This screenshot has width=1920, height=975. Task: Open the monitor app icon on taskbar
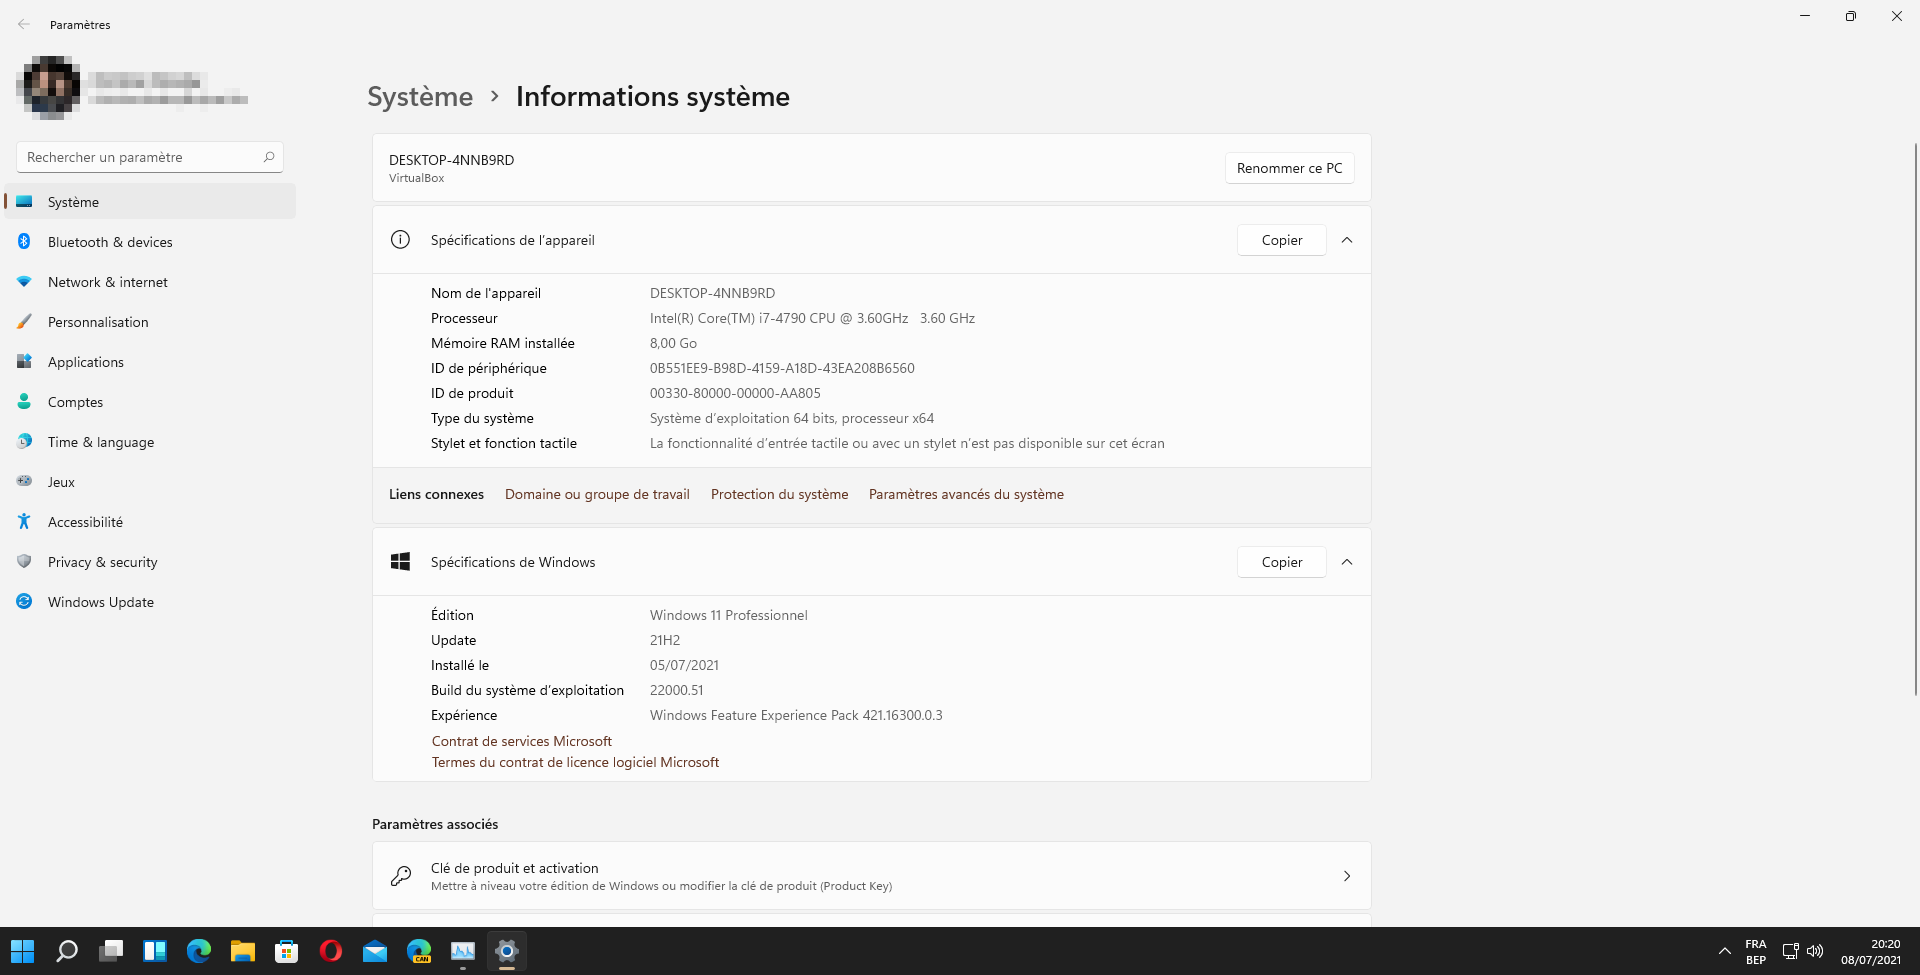point(463,951)
